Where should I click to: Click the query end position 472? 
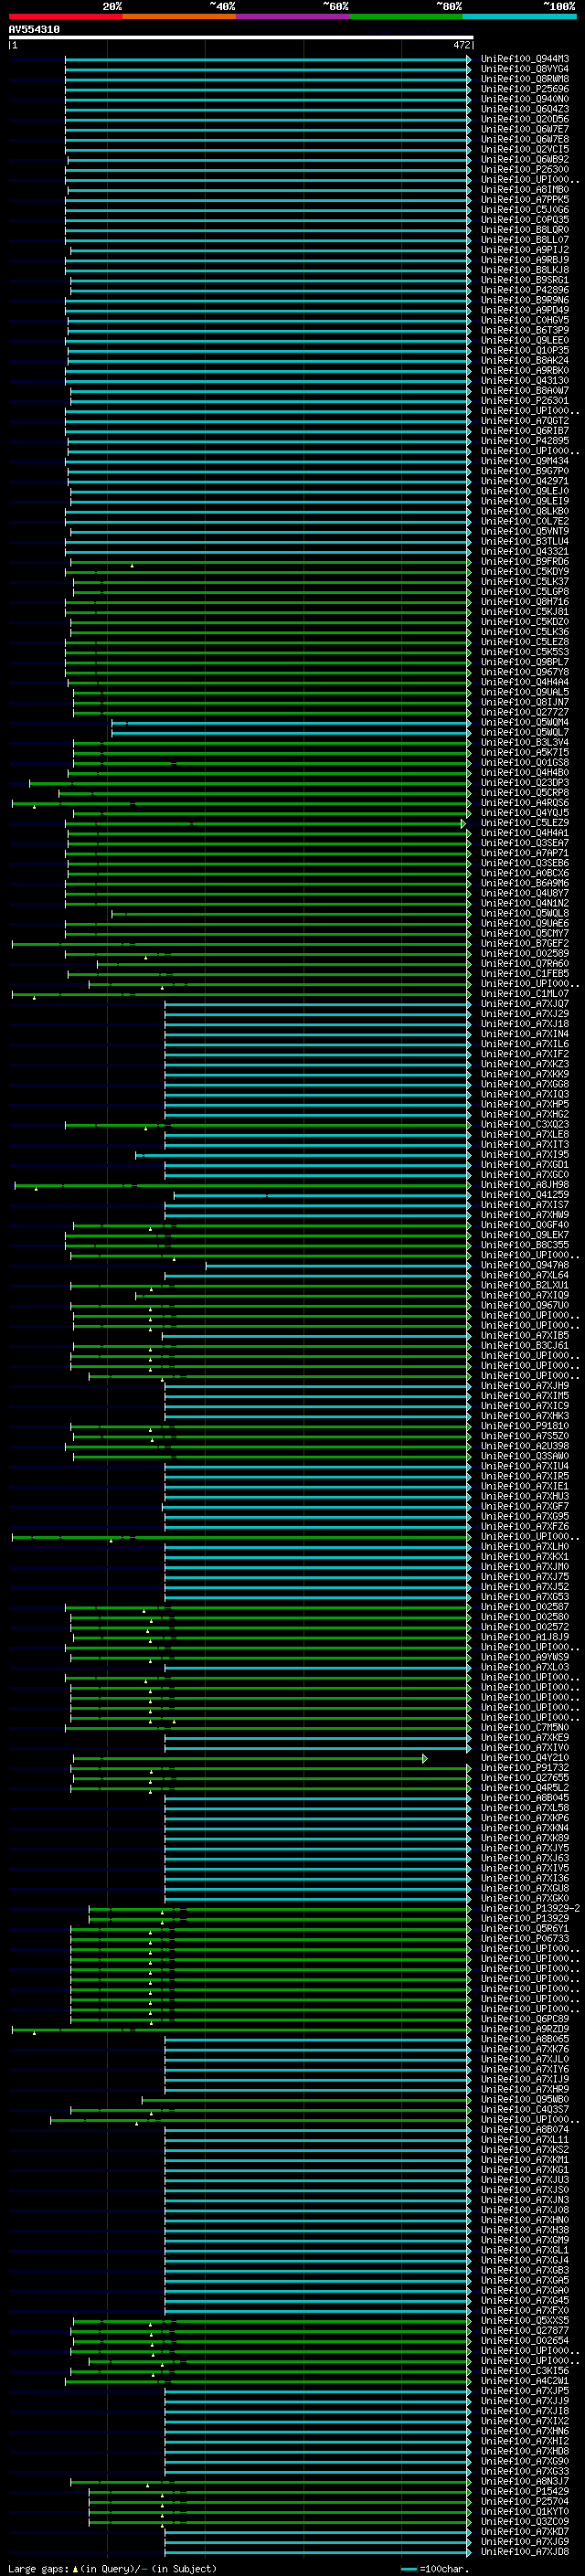(461, 45)
